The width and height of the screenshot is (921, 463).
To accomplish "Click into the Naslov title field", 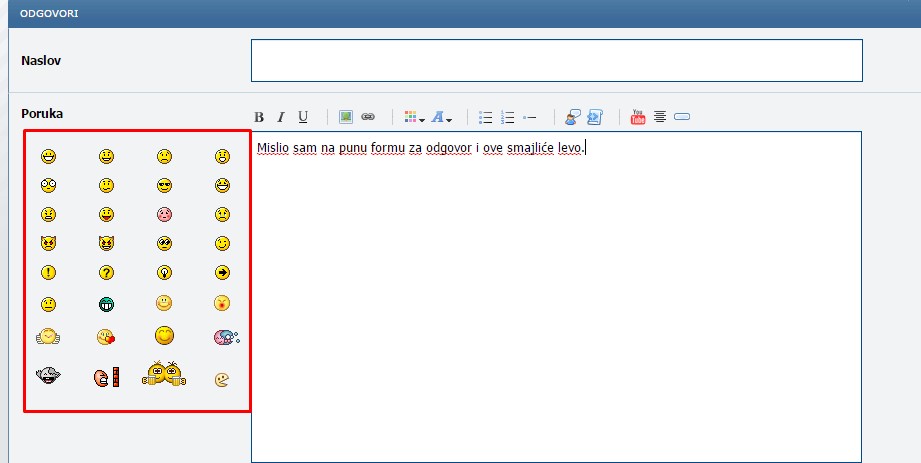I will pos(557,61).
